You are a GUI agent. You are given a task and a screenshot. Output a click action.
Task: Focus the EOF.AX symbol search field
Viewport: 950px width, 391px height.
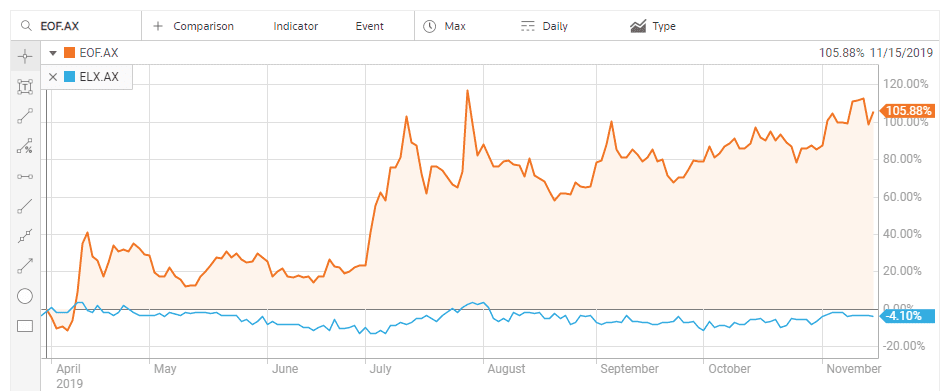[76, 26]
